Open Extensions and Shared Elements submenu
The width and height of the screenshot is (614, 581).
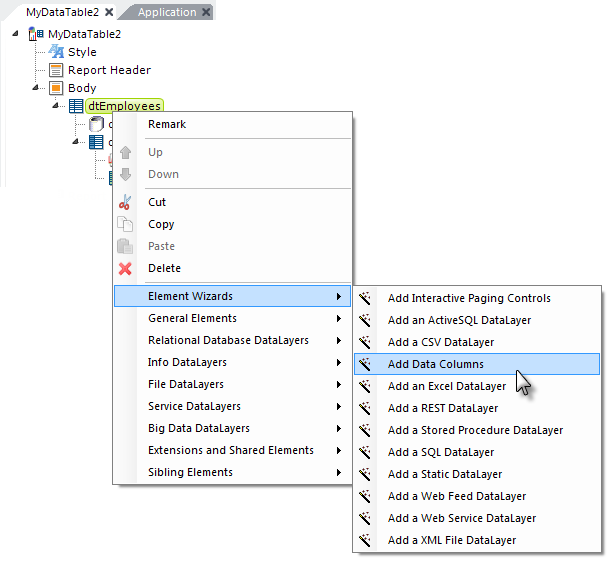coord(232,450)
